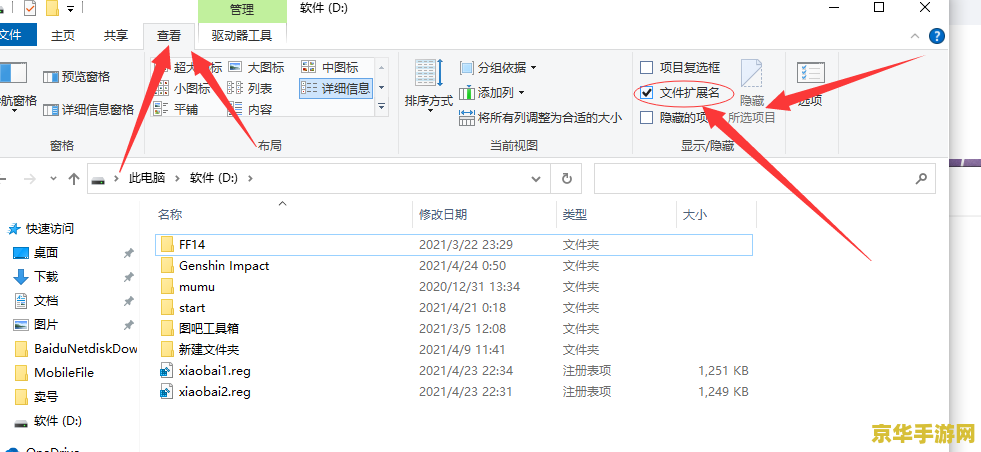Sort by 名称 column header
This screenshot has height=452, width=981.
click(x=283, y=215)
